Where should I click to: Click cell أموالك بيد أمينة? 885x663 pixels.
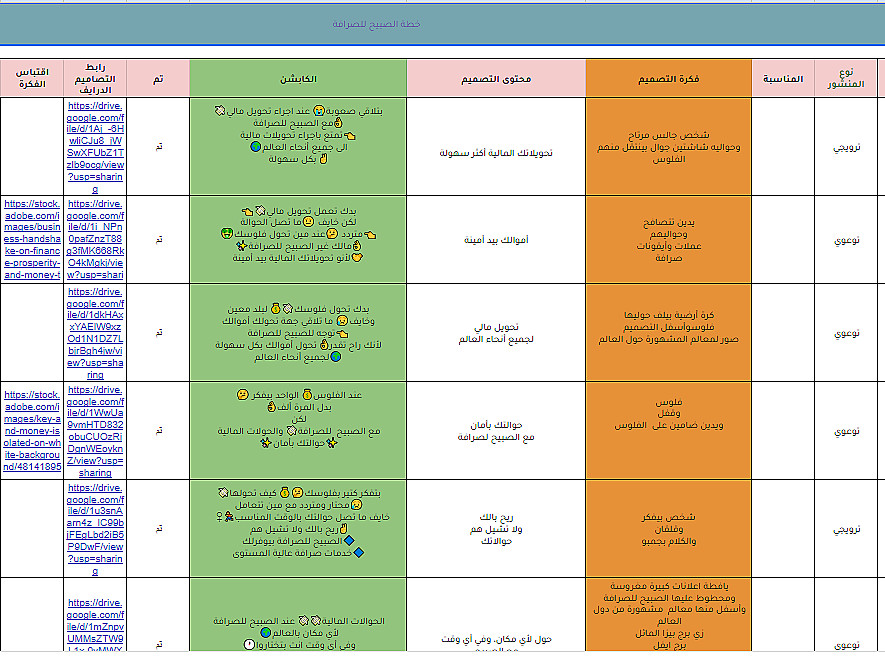496,240
